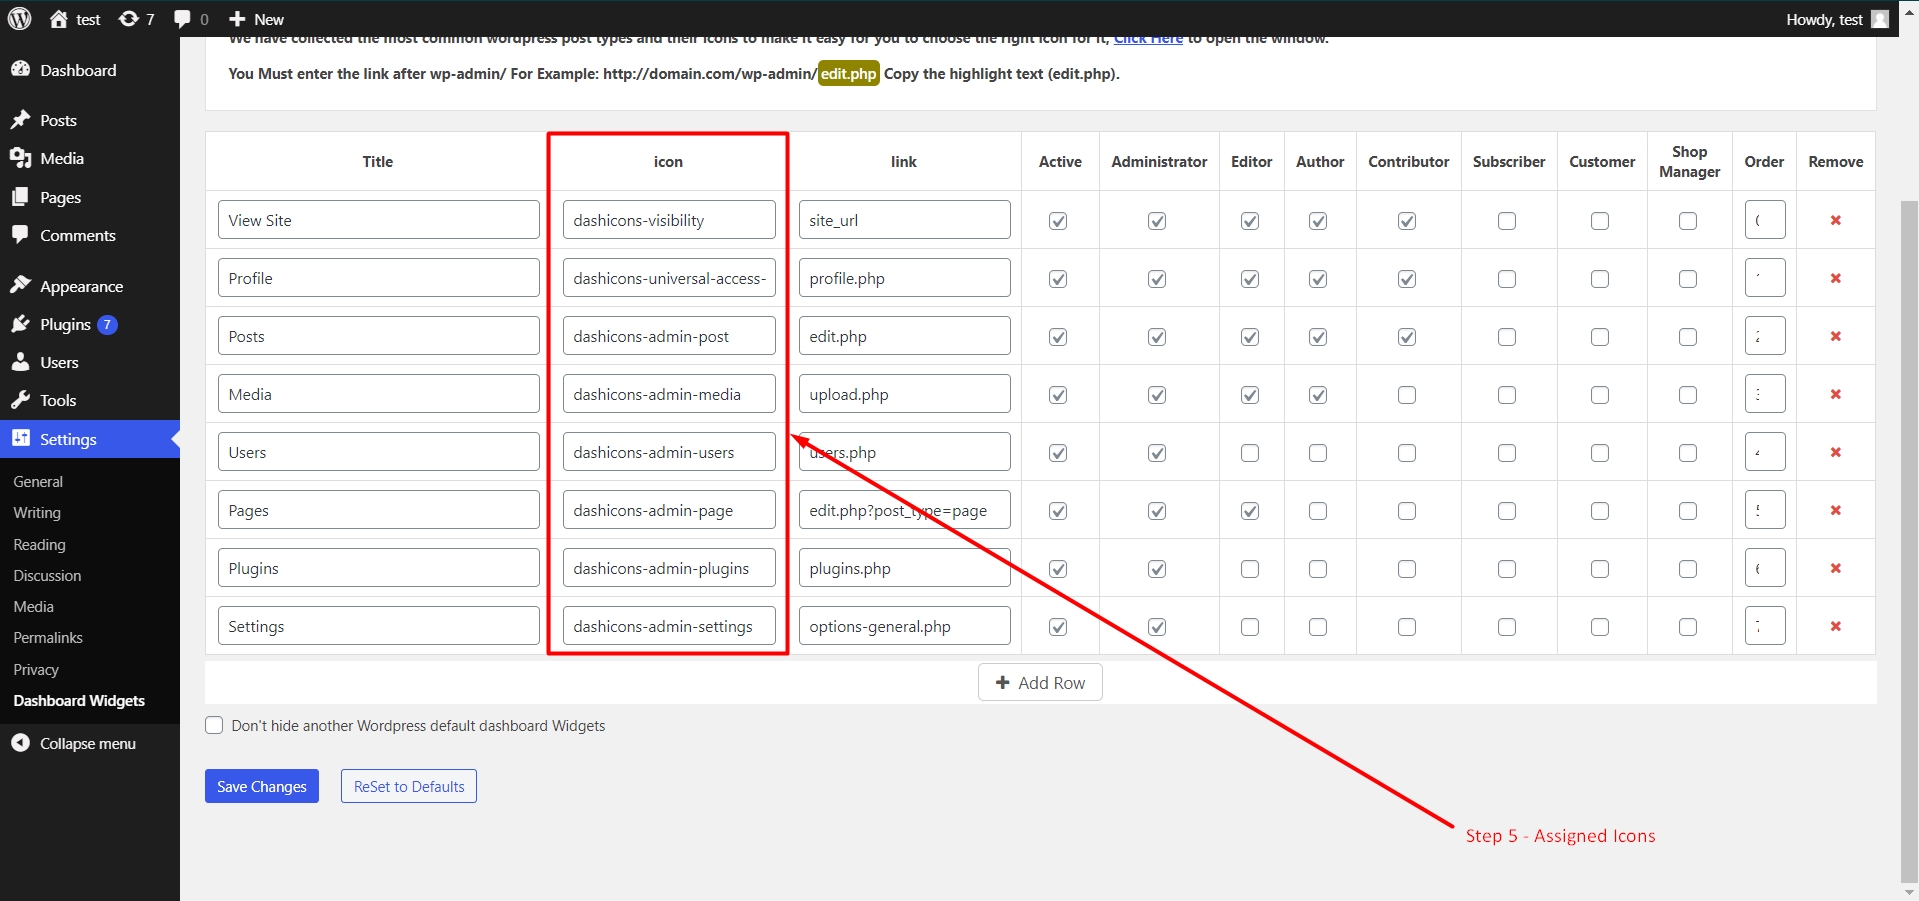Screen dimensions: 1919x901
Task: Enable Contributor checkbox for Media row
Action: tap(1407, 395)
